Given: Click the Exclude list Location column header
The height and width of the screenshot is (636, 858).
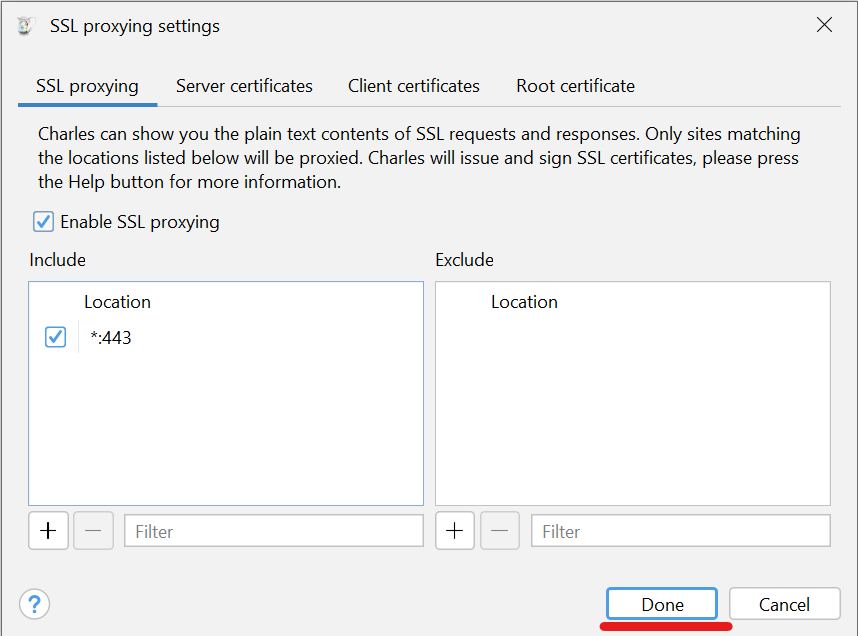Looking at the screenshot, I should pyautogui.click(x=524, y=302).
